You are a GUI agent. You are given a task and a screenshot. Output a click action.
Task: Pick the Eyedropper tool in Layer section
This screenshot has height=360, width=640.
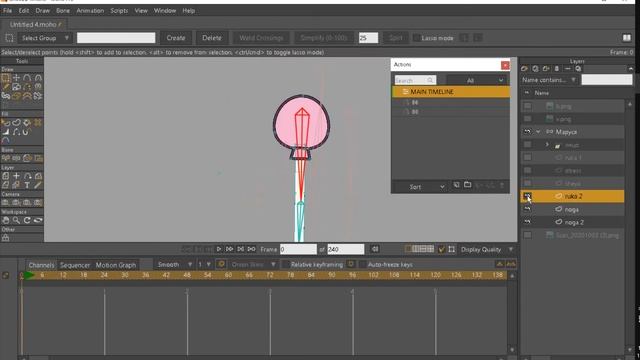coord(38,185)
